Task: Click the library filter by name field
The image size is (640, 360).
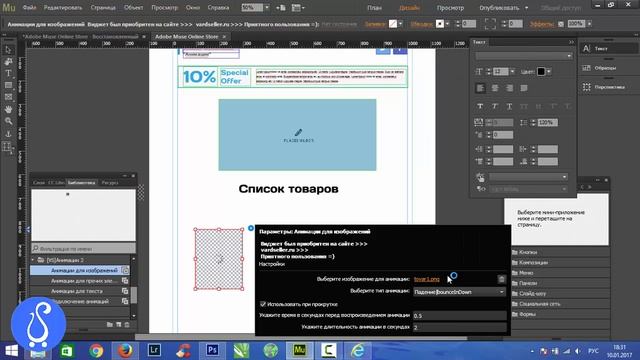Action: [84, 248]
